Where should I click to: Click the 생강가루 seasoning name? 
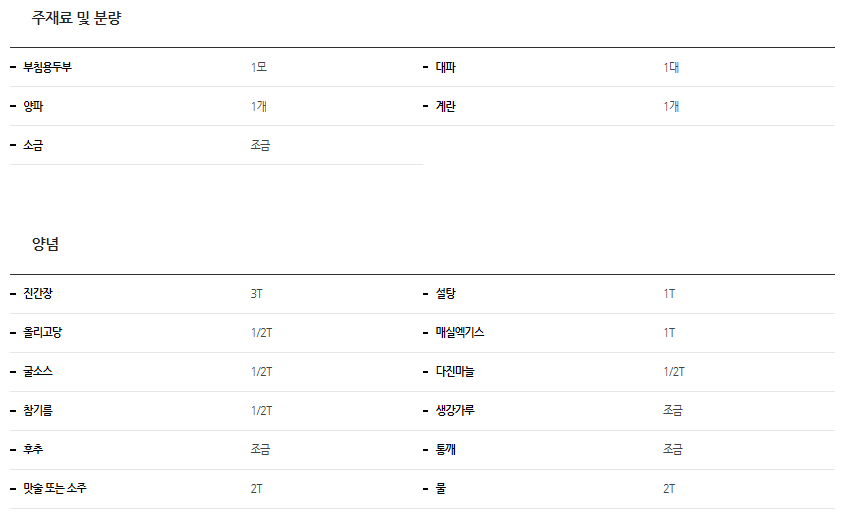click(456, 411)
